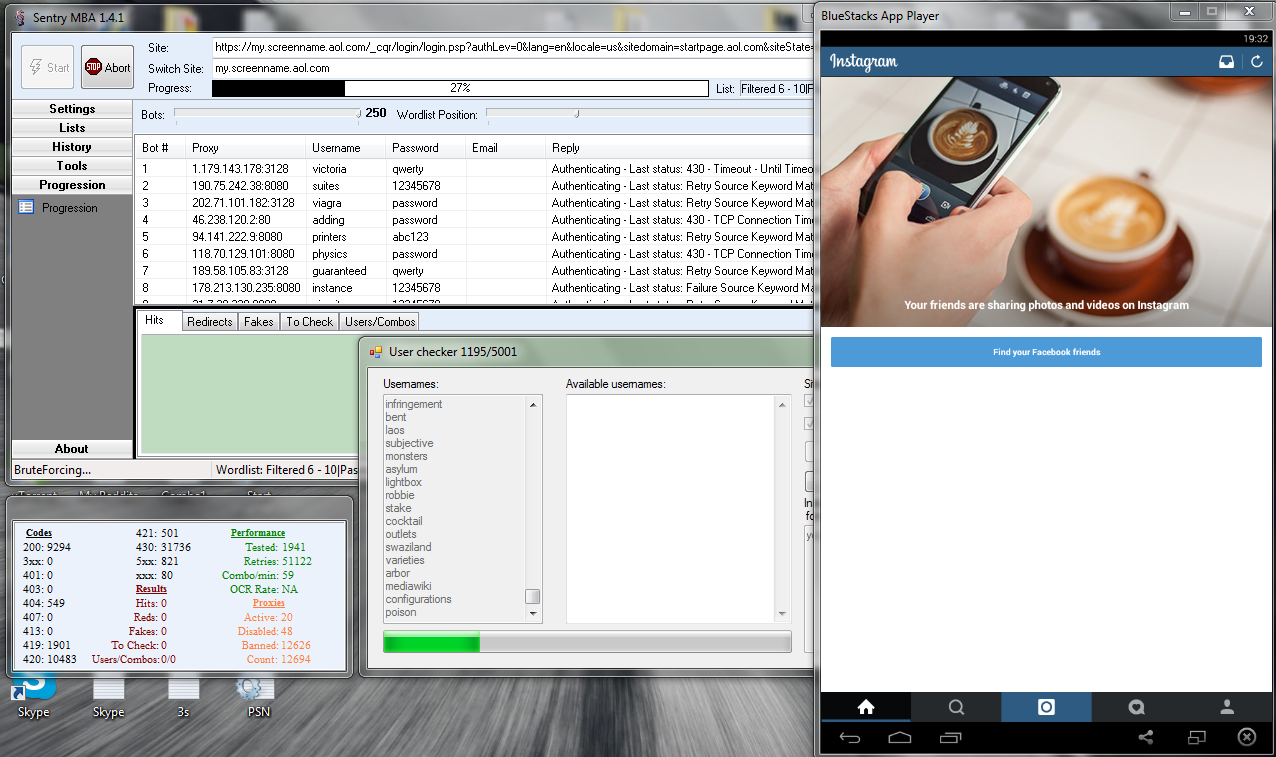The image size is (1276, 757).
Task: Expand the About sidebar section
Action: coord(72,448)
